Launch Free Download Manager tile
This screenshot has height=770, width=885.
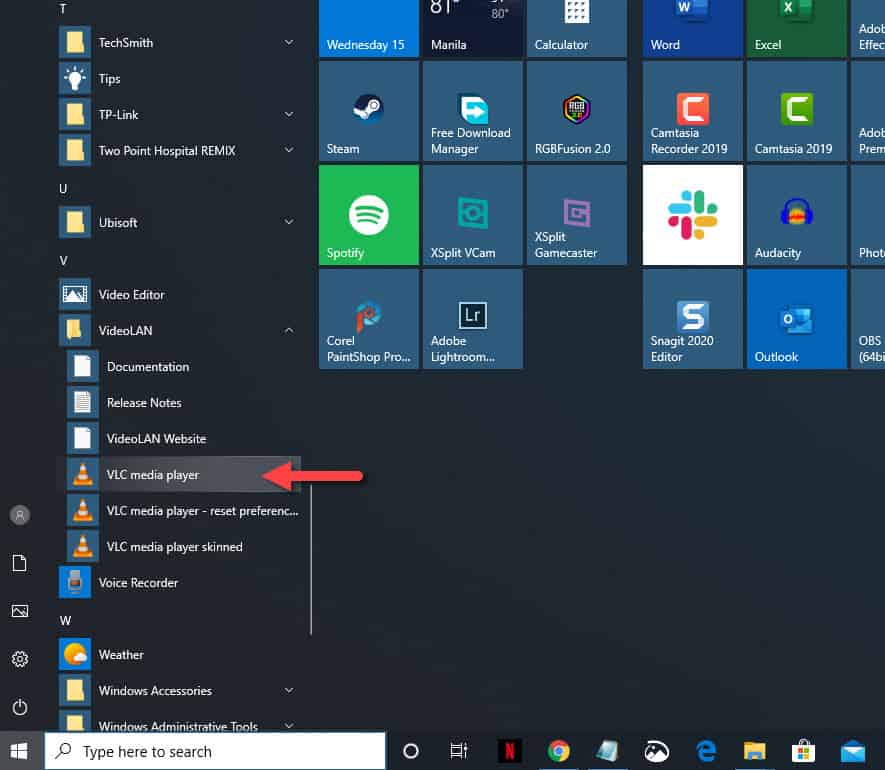pos(472,111)
